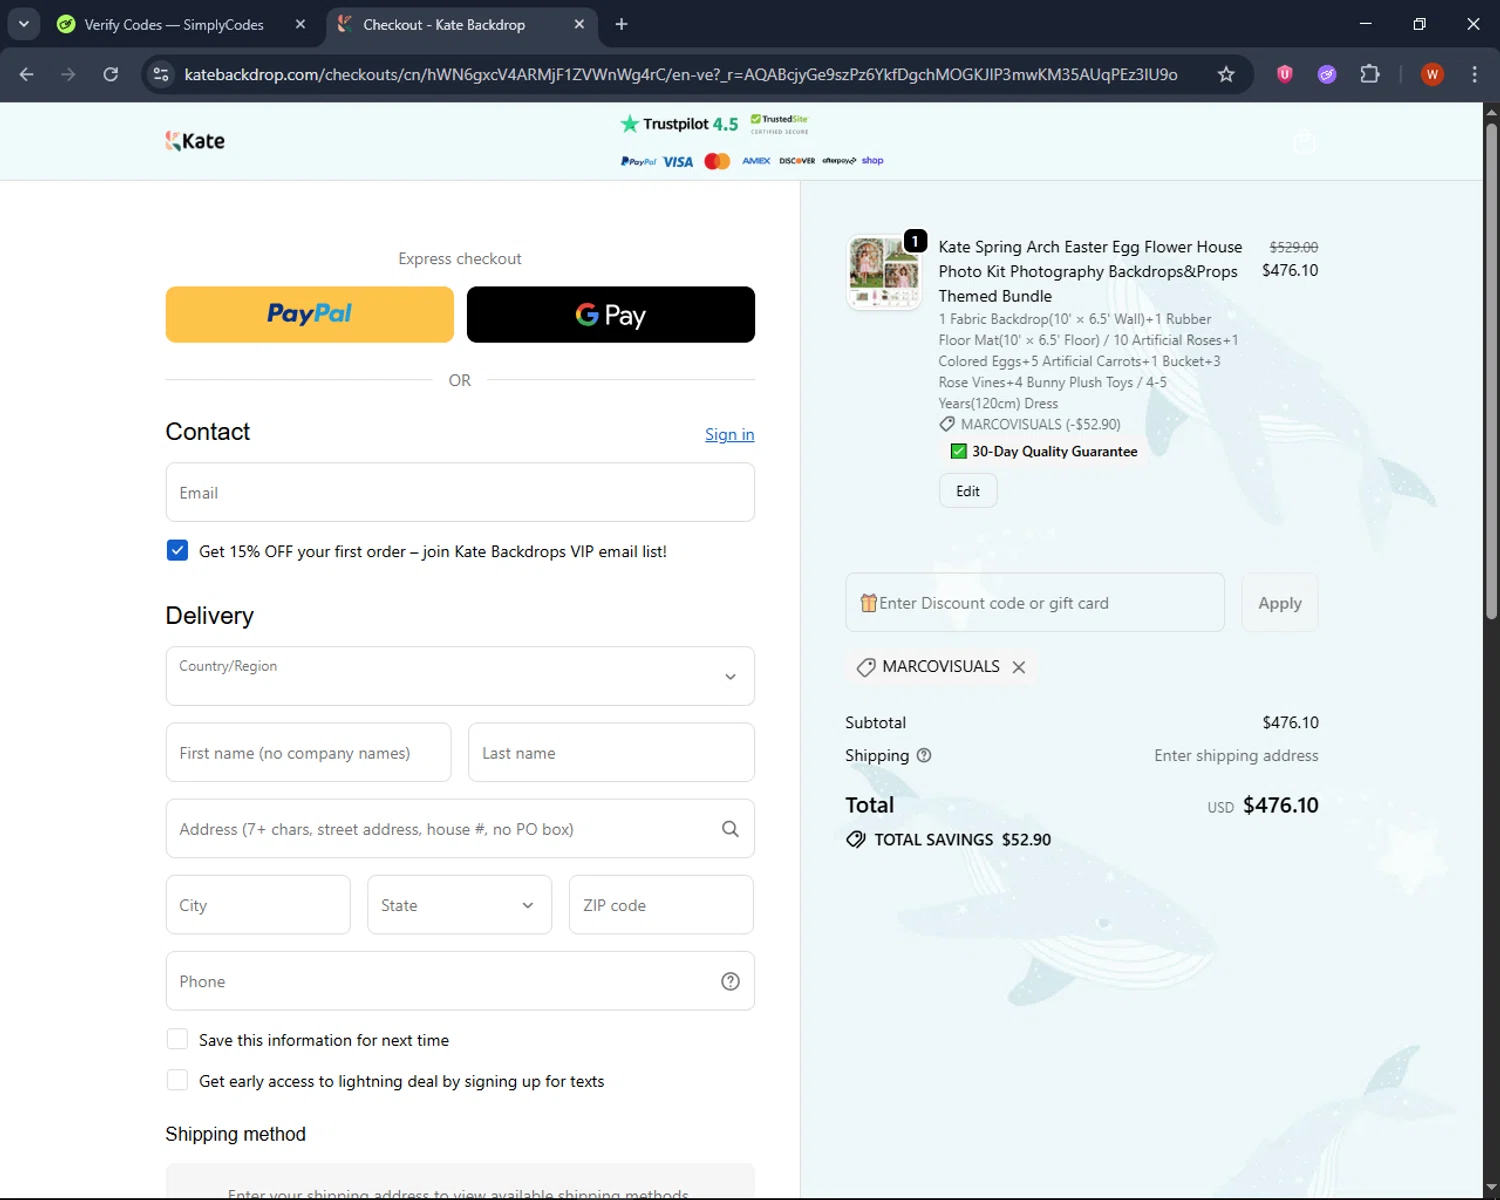Viewport: 1500px width, 1200px height.
Task: Click the Total $476.10 amount
Action: coord(1281,805)
